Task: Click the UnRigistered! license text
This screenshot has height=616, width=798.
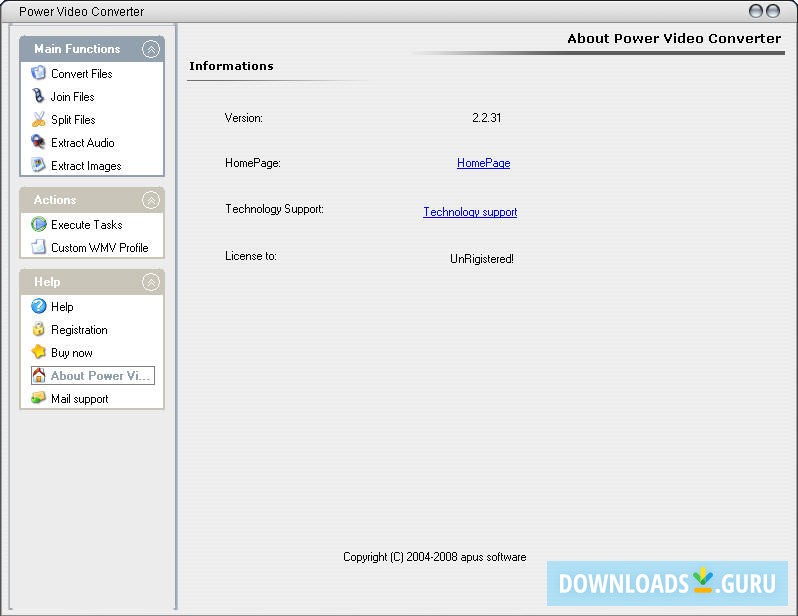Action: tap(481, 259)
